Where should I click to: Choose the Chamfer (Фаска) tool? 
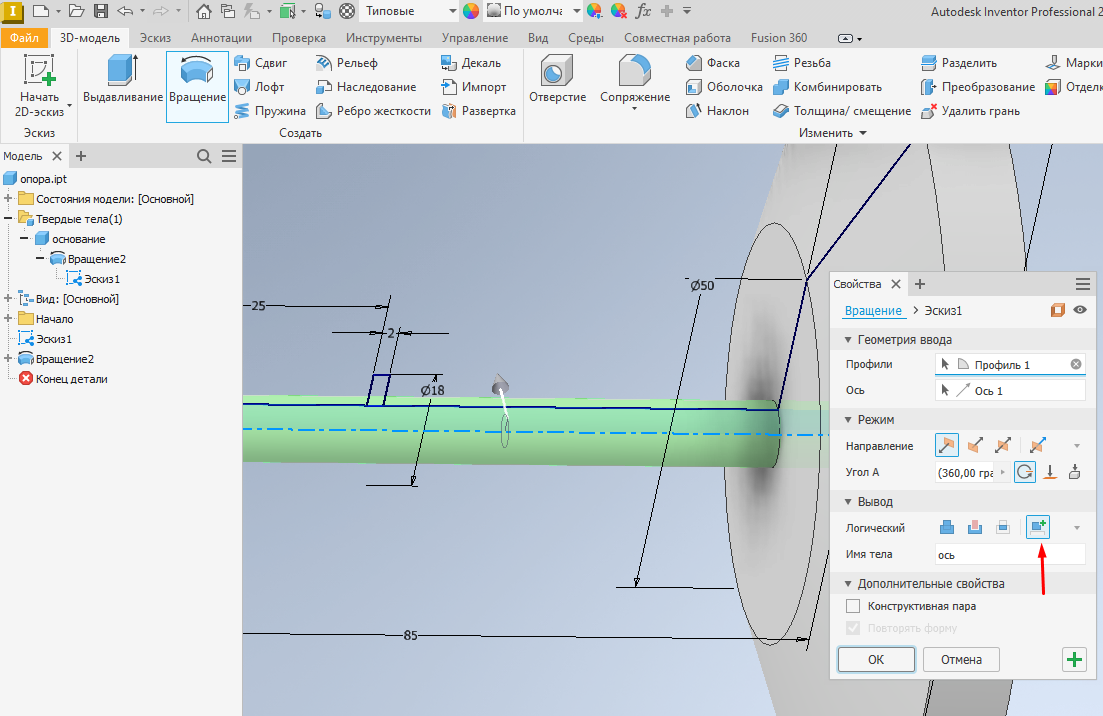(x=713, y=63)
